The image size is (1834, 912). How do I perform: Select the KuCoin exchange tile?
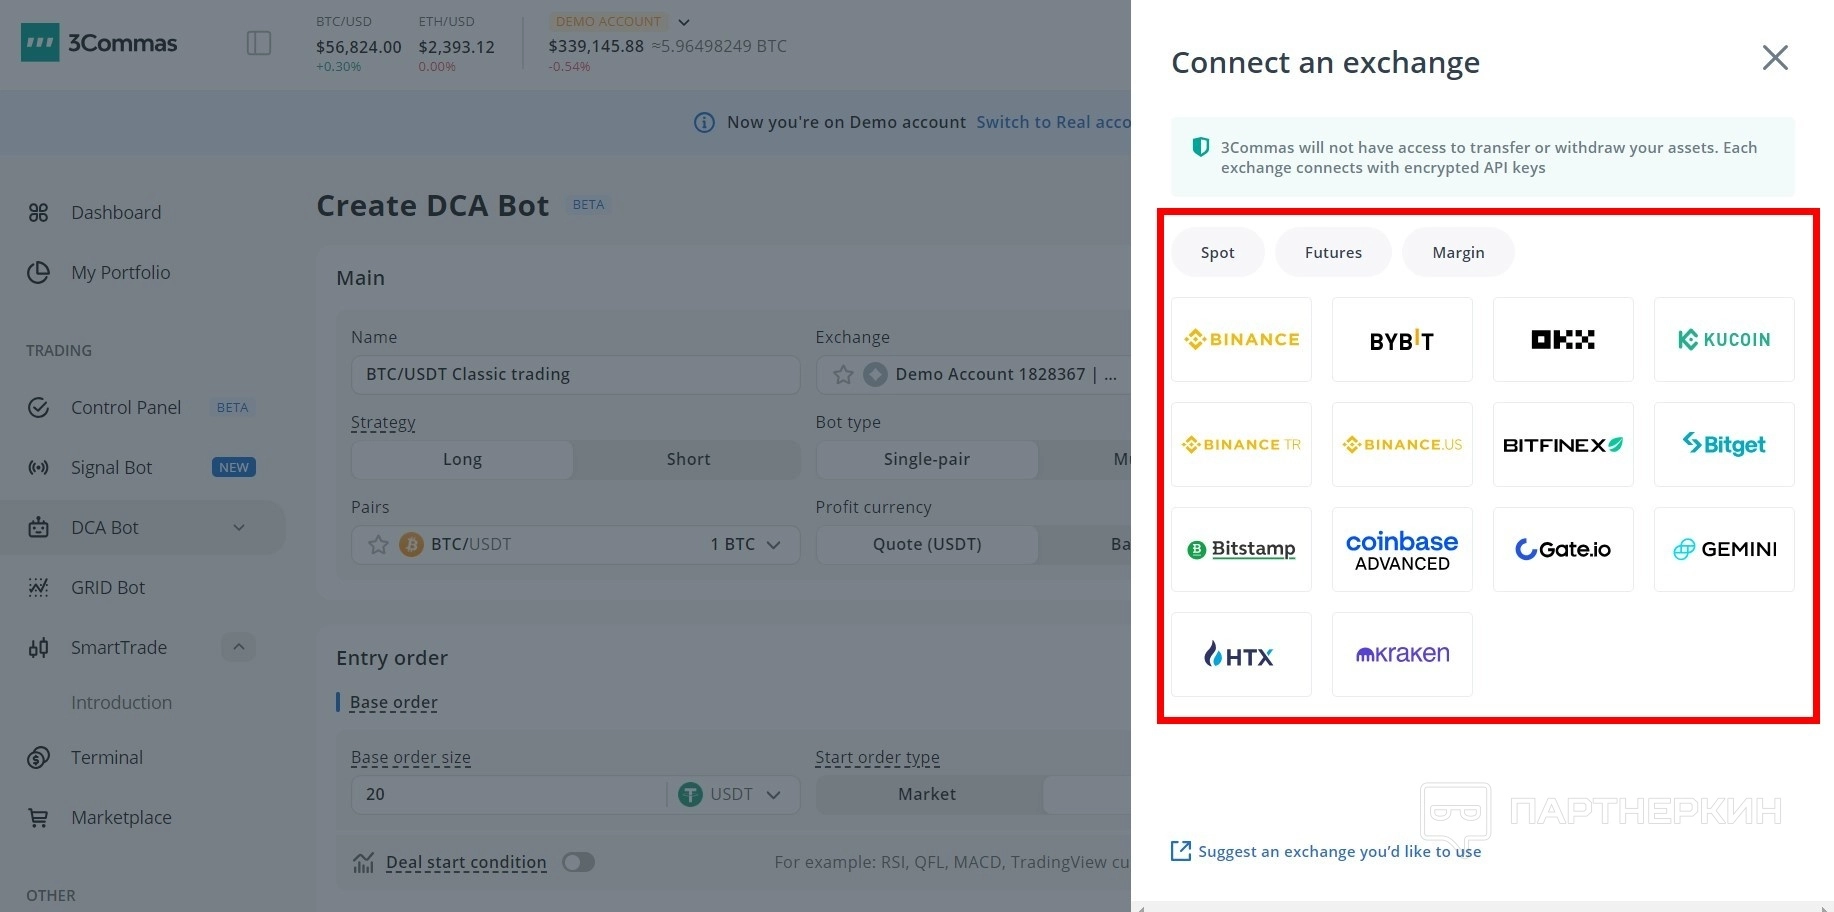tap(1723, 339)
